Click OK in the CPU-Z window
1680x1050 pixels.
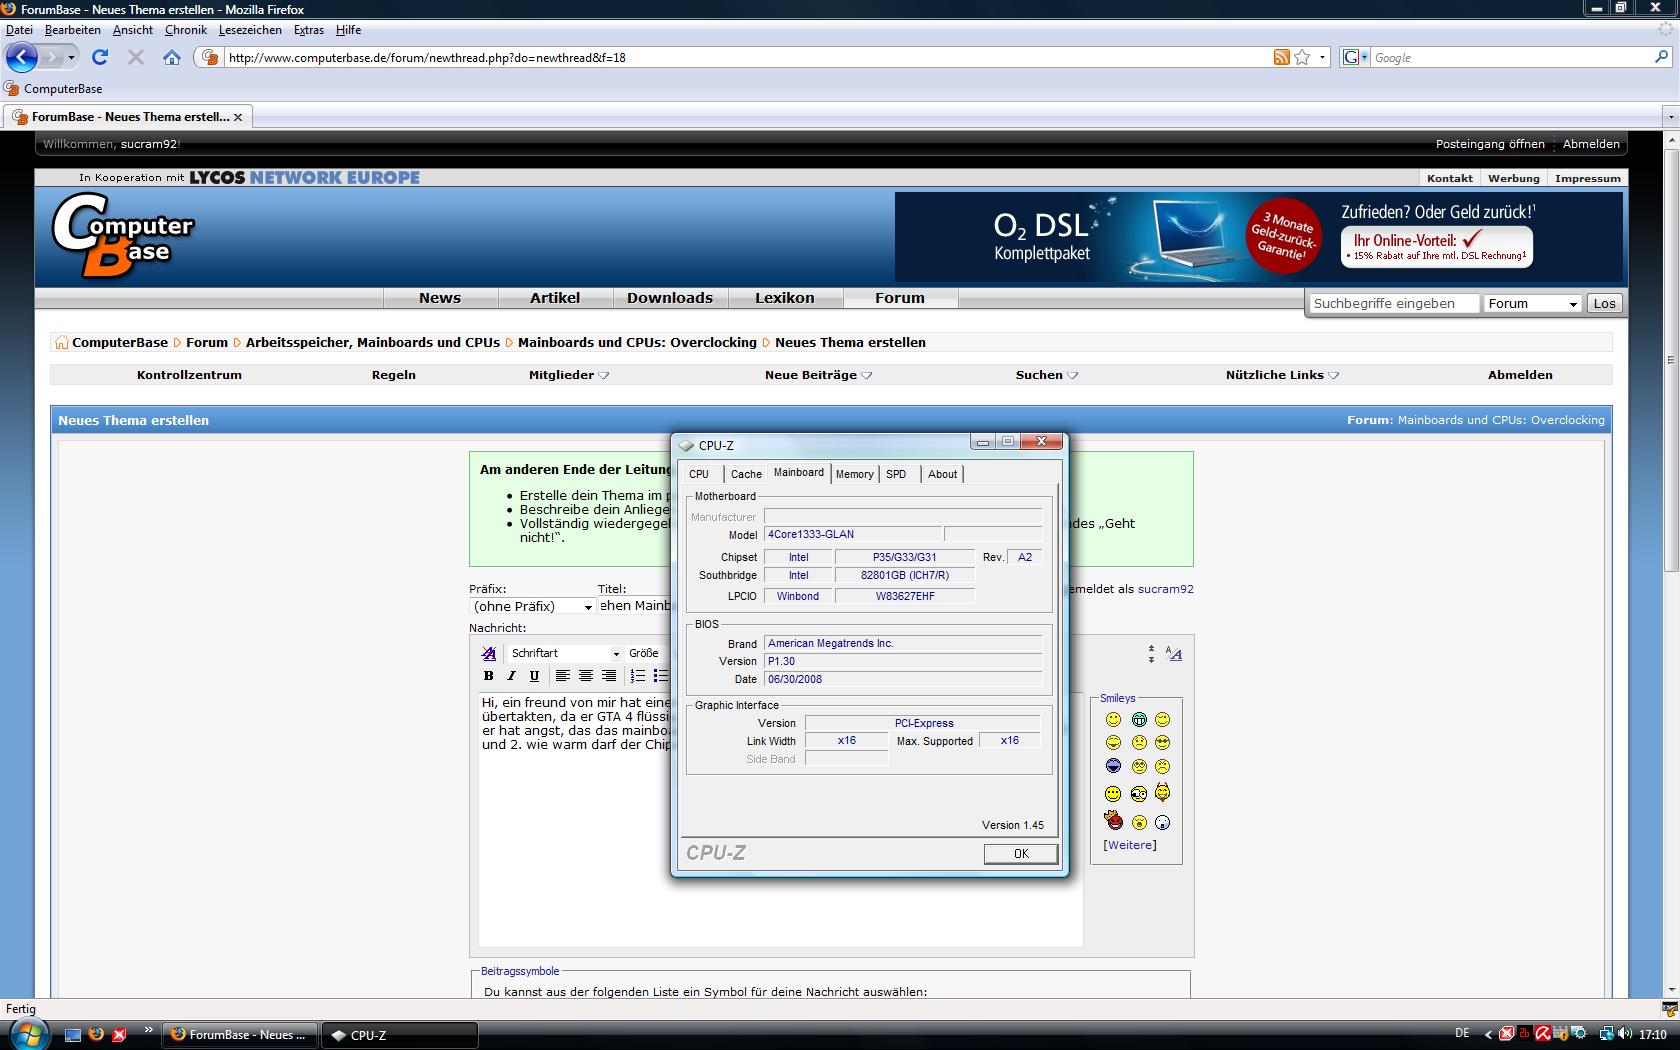click(1021, 853)
